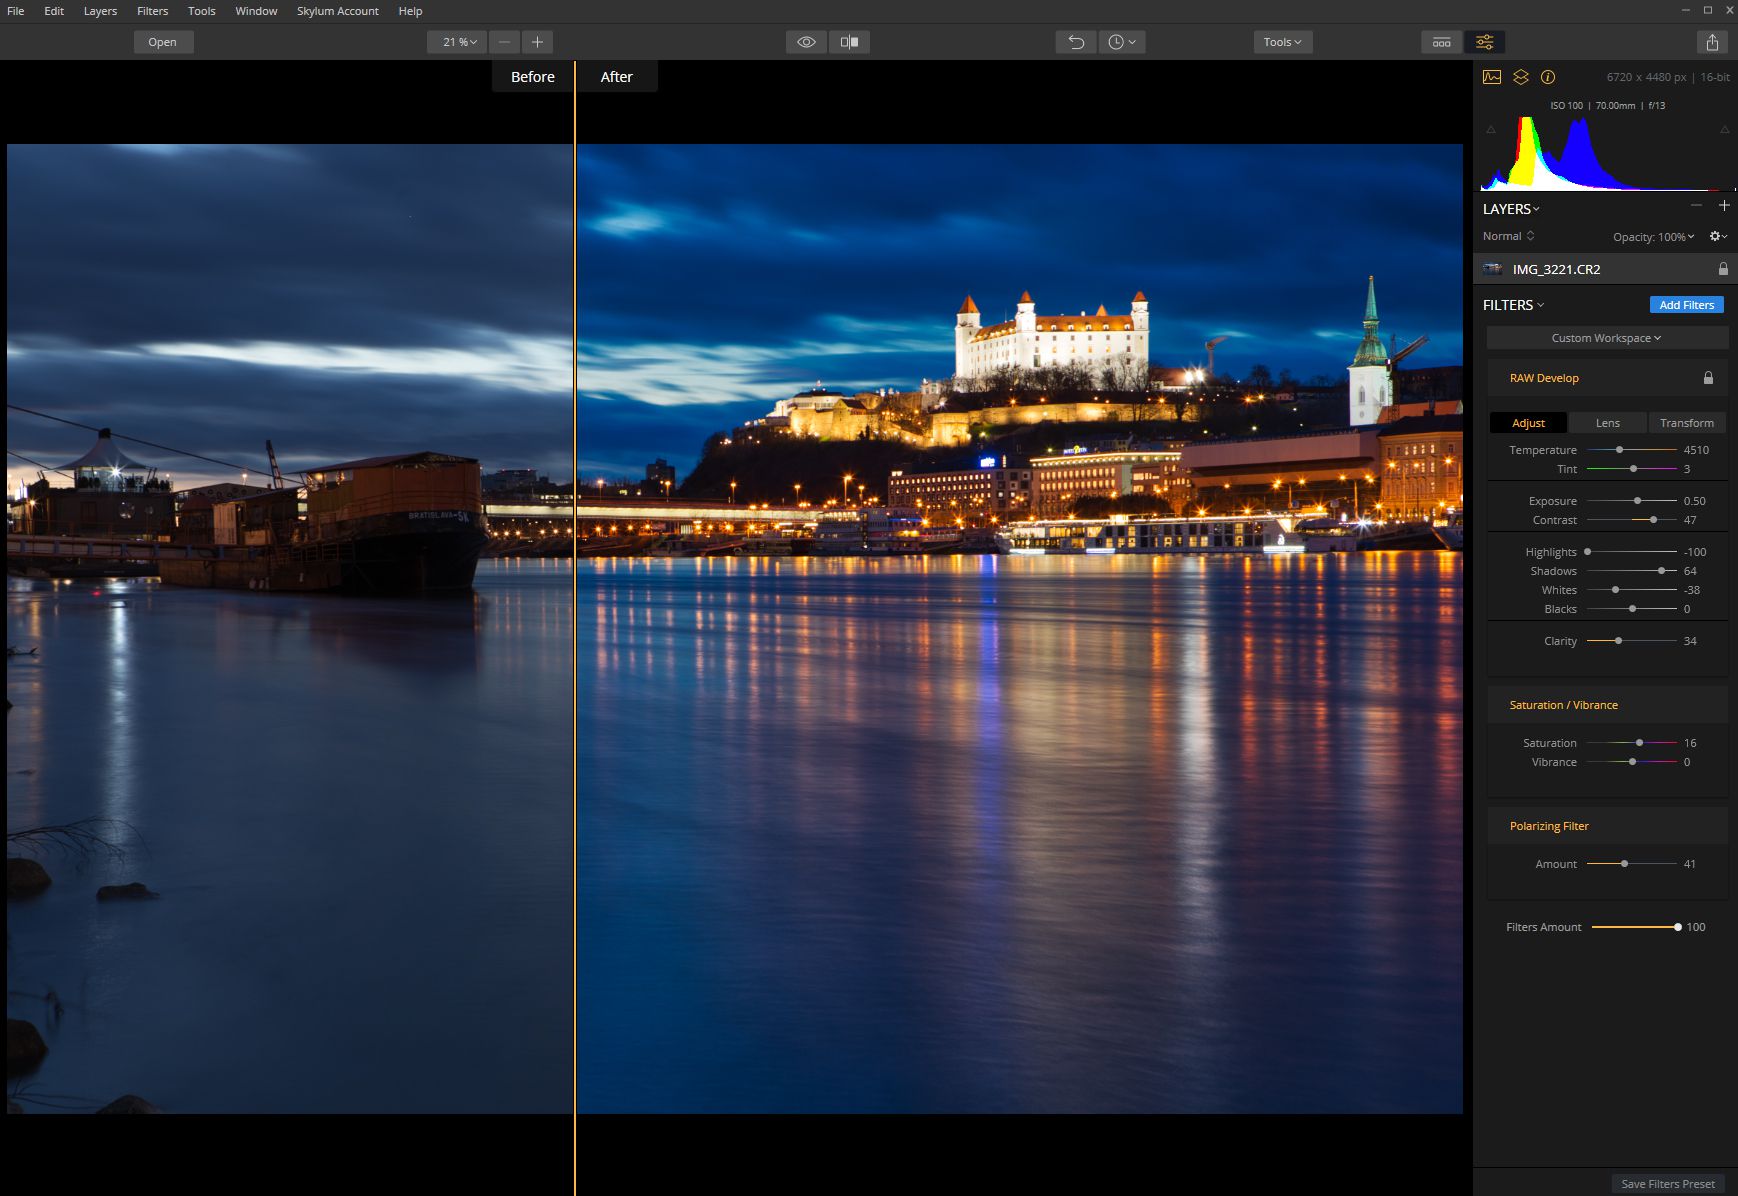Click the IMG_3221.CR2 layer thumbnail
Viewport: 1738px width, 1196px height.
click(x=1493, y=269)
